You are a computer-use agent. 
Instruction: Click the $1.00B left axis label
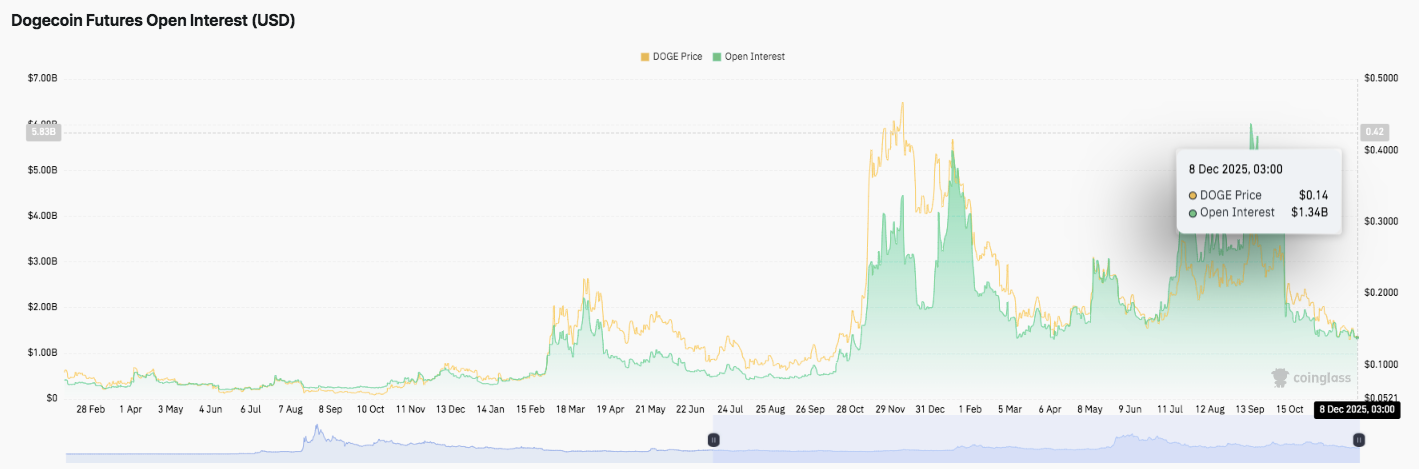[42, 353]
